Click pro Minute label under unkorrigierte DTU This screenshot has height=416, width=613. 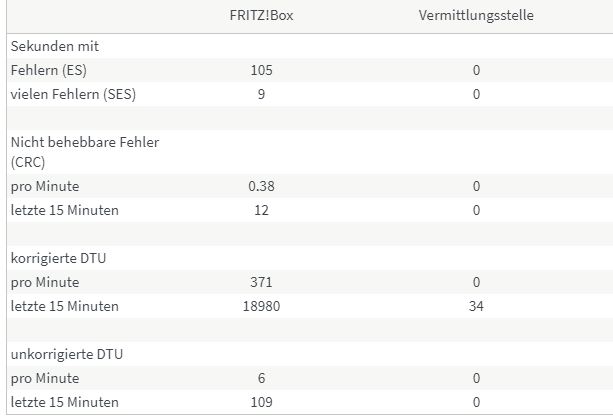click(x=45, y=378)
